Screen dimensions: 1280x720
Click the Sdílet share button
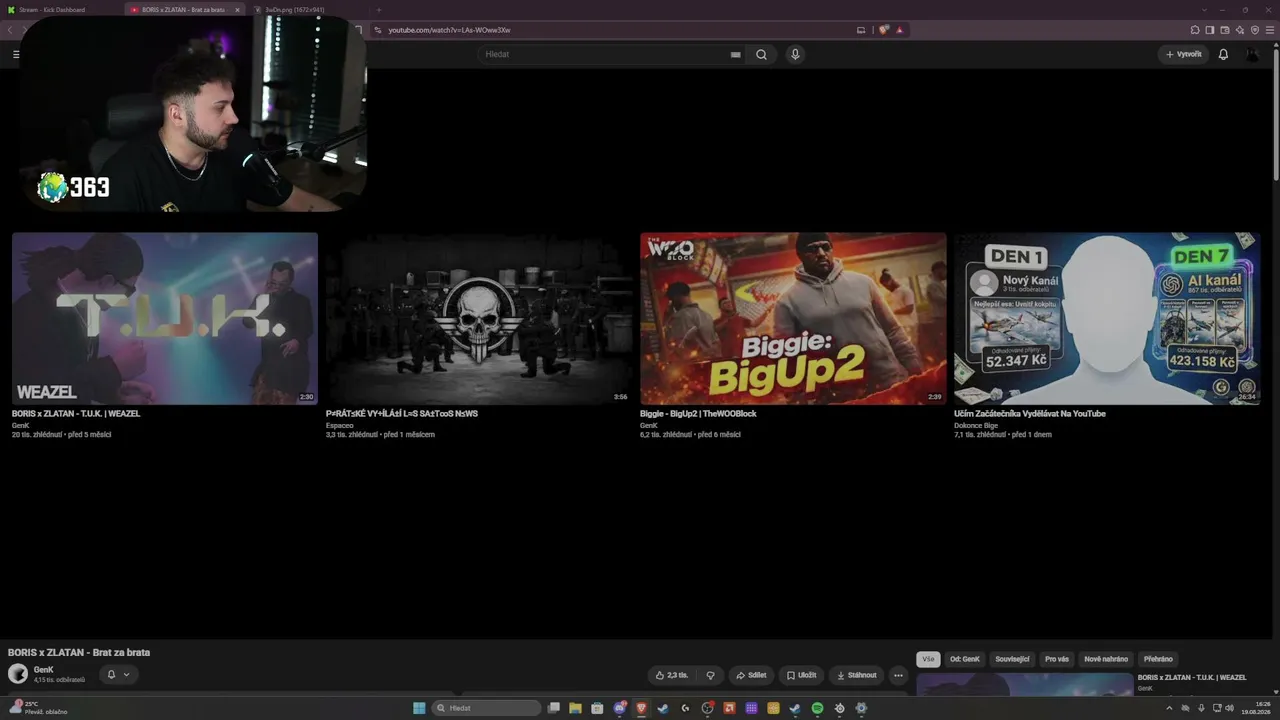pyautogui.click(x=751, y=675)
